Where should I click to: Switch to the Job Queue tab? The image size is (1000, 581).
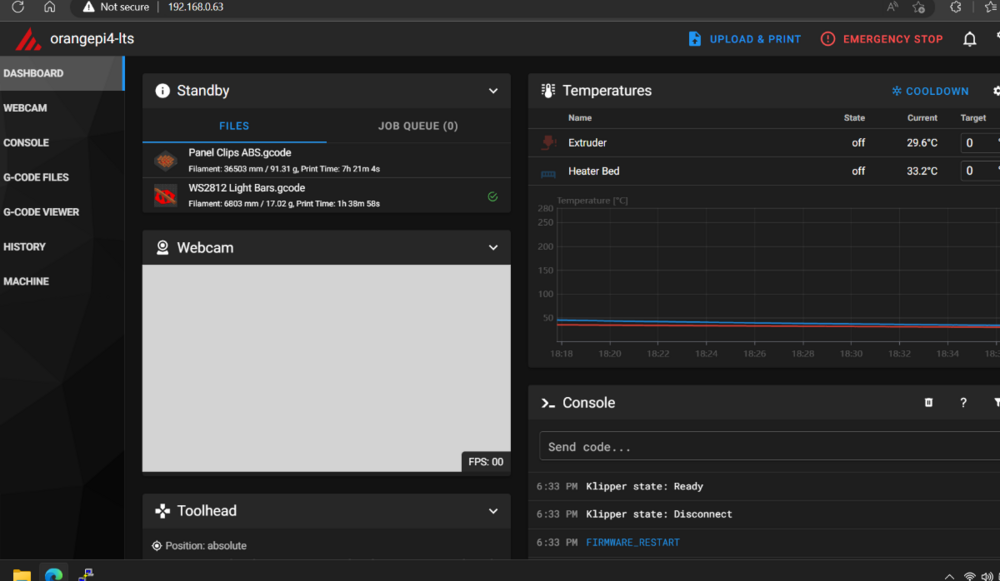point(418,126)
